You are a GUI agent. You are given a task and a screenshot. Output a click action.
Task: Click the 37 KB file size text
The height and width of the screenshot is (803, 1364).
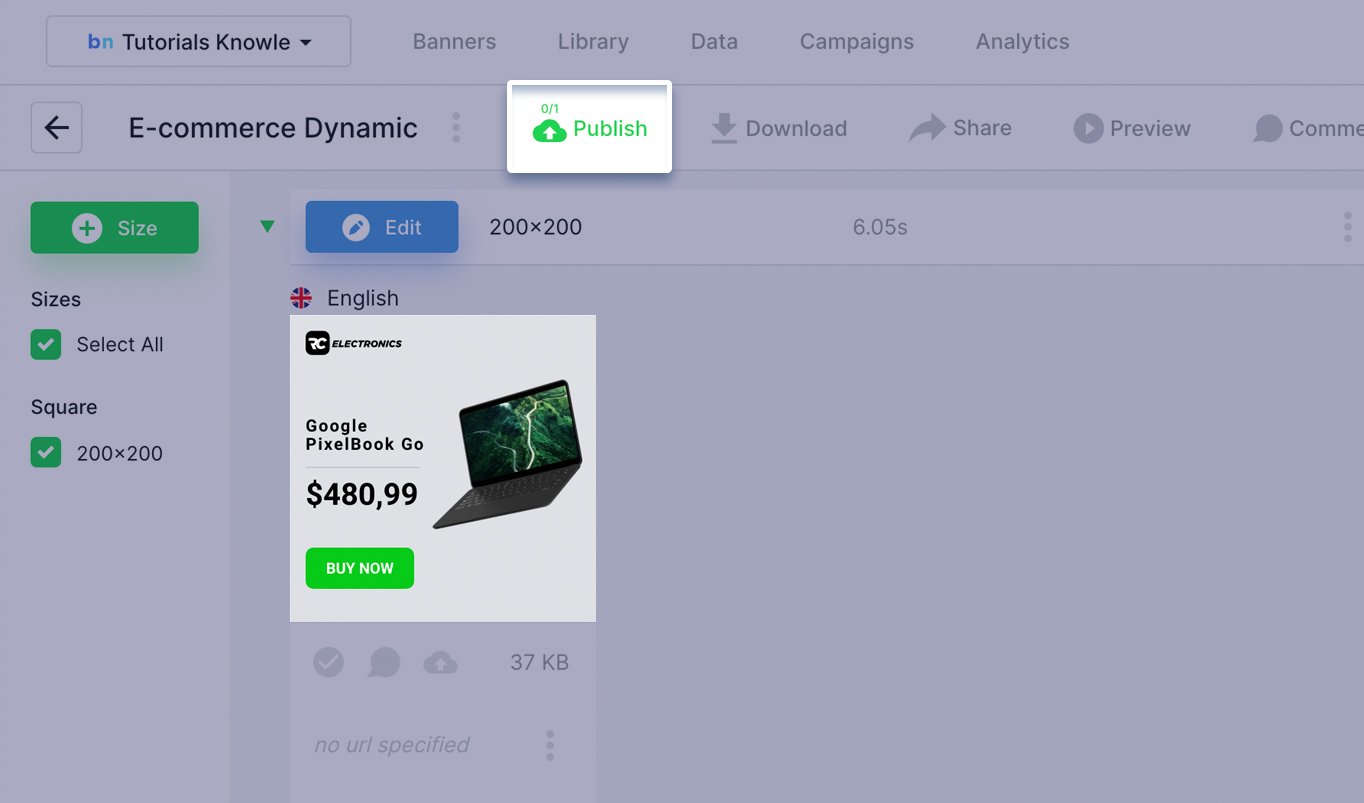point(539,662)
